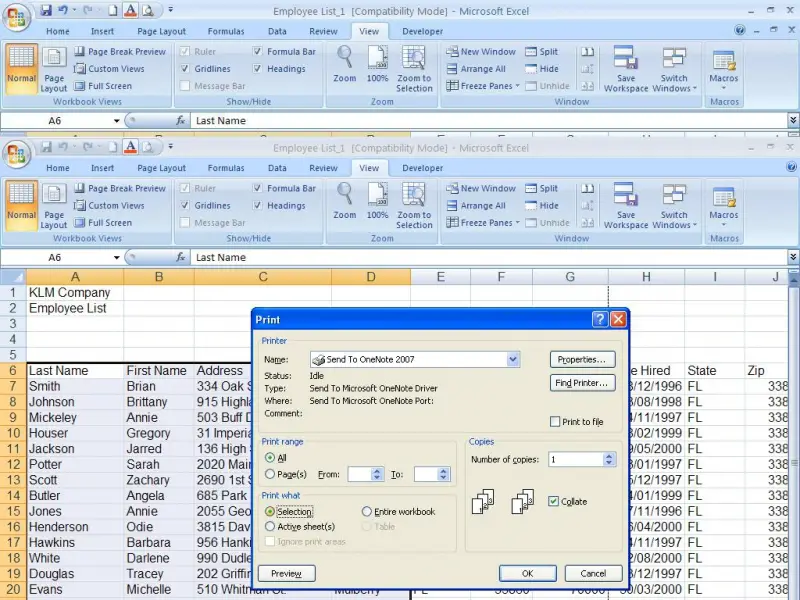
Task: Open the Office button menu in upper Excel window
Action: [x=16, y=16]
